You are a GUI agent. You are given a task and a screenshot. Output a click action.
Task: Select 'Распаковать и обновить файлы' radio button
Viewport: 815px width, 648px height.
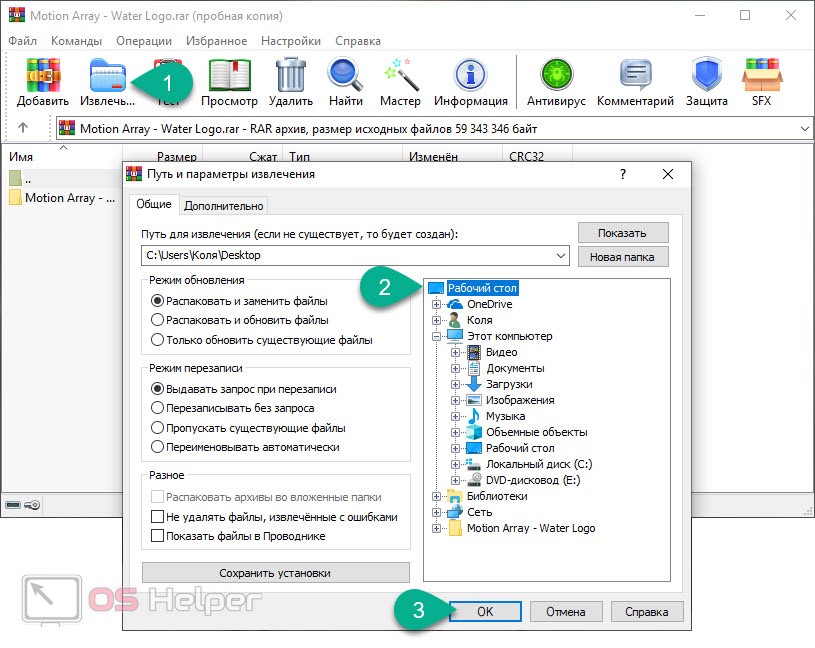tap(157, 320)
